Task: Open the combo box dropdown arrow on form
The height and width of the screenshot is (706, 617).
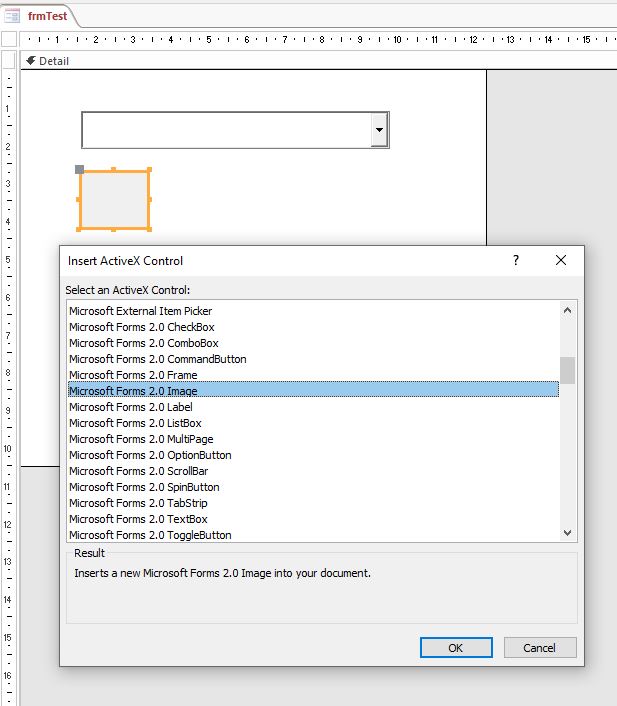Action: tap(379, 130)
